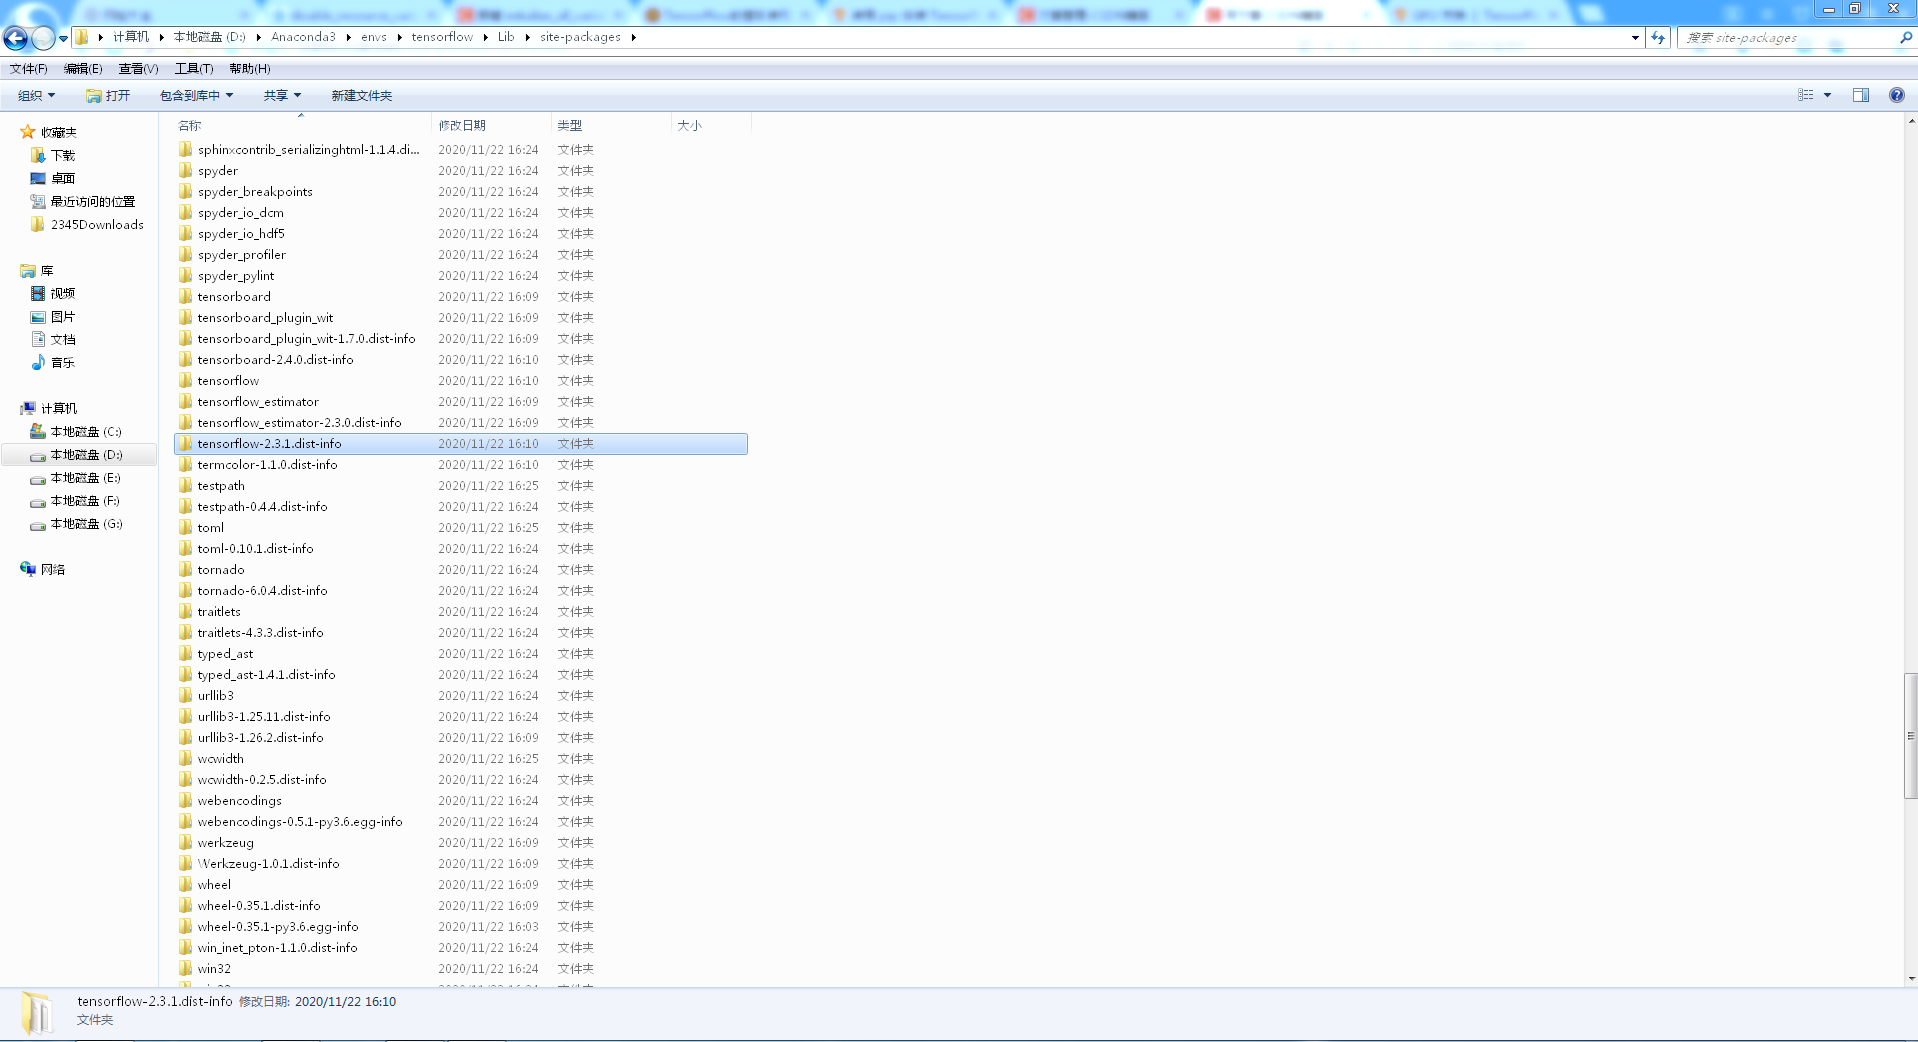This screenshot has height=1042, width=1918.
Task: Expand the 共享 dropdown
Action: point(282,96)
